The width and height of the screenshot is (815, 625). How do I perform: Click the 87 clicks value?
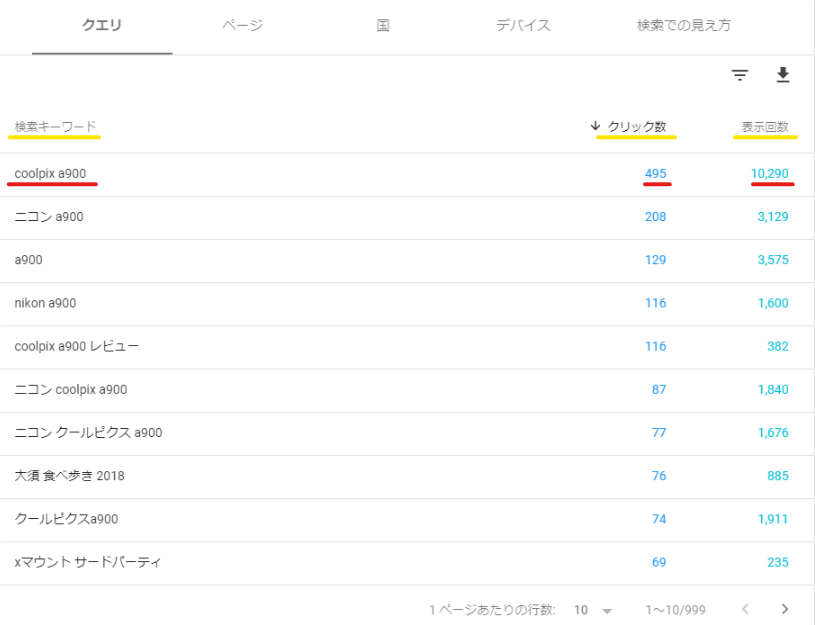[x=659, y=389]
